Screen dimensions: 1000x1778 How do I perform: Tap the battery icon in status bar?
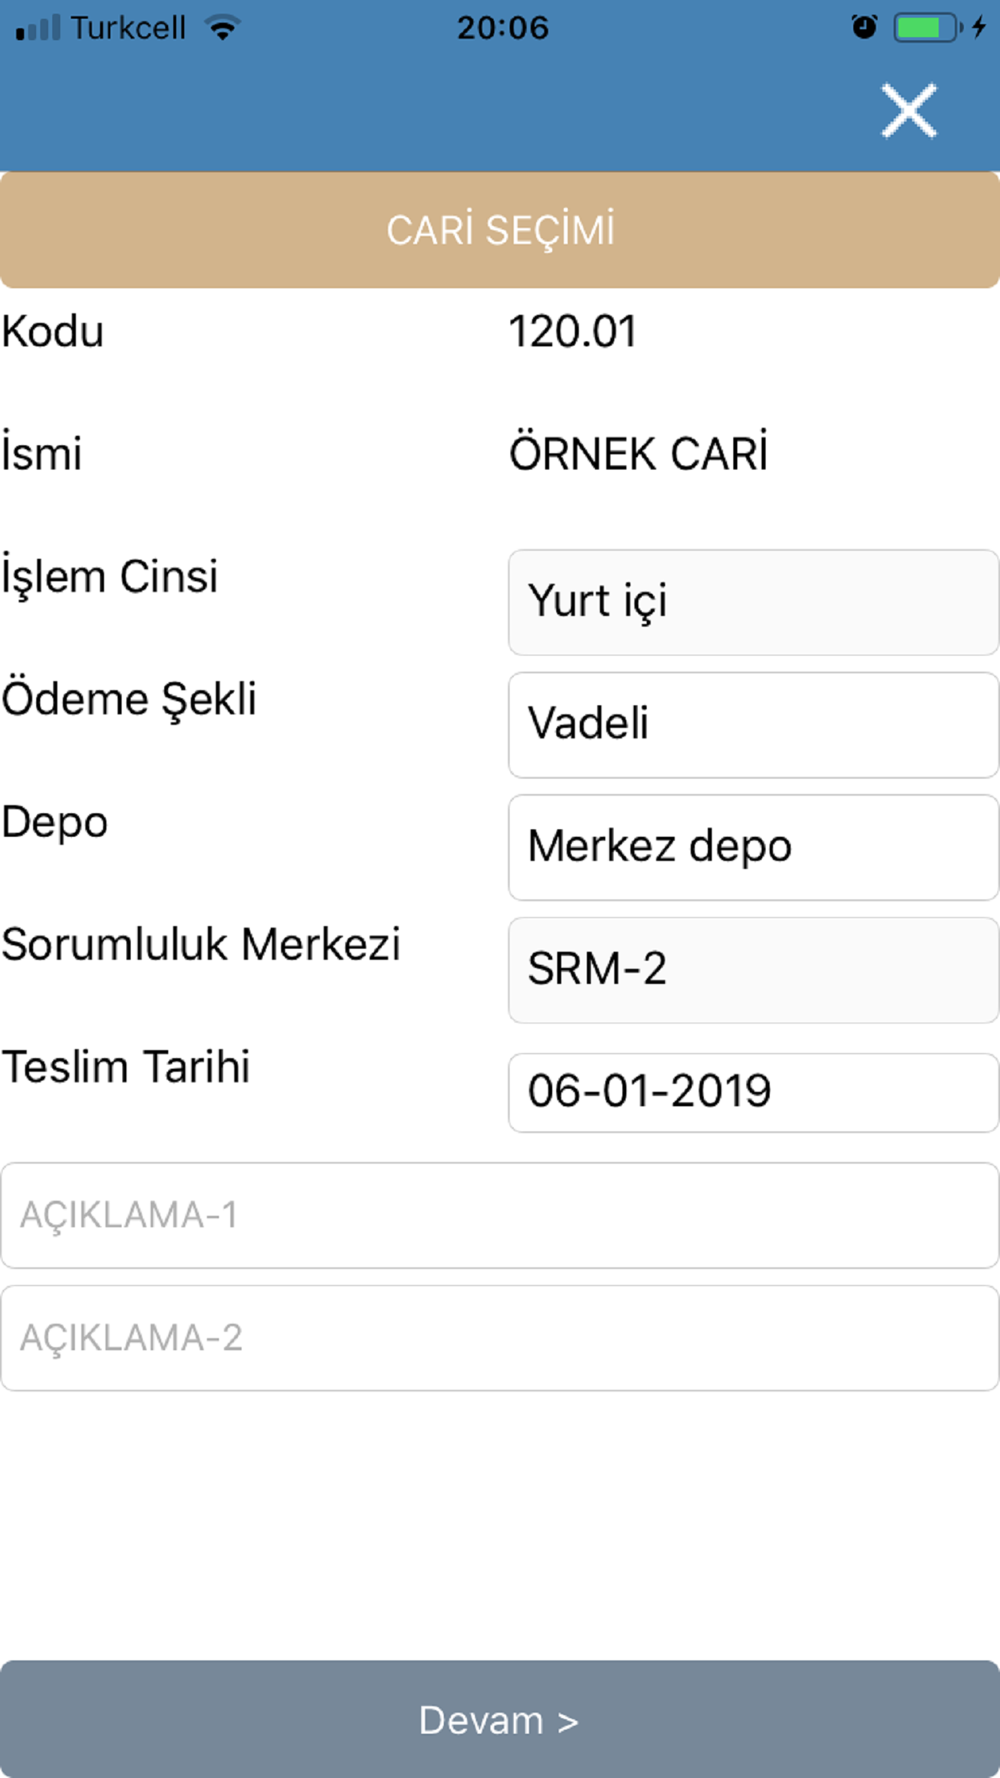[x=925, y=27]
